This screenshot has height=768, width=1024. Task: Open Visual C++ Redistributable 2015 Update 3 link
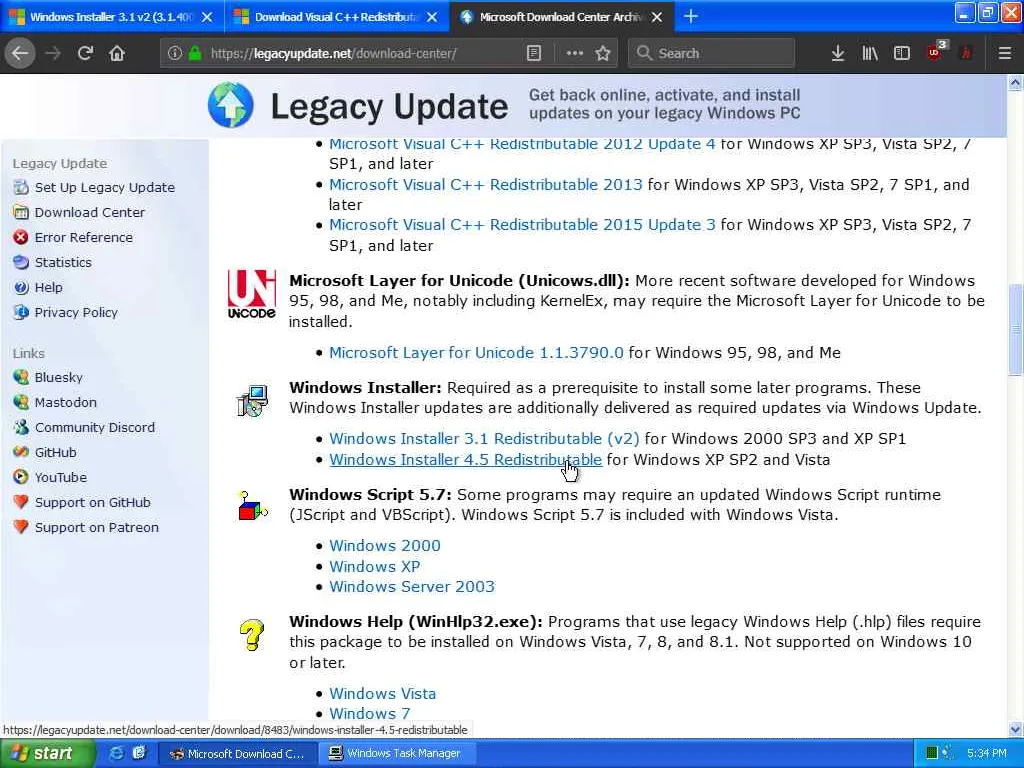pos(522,225)
